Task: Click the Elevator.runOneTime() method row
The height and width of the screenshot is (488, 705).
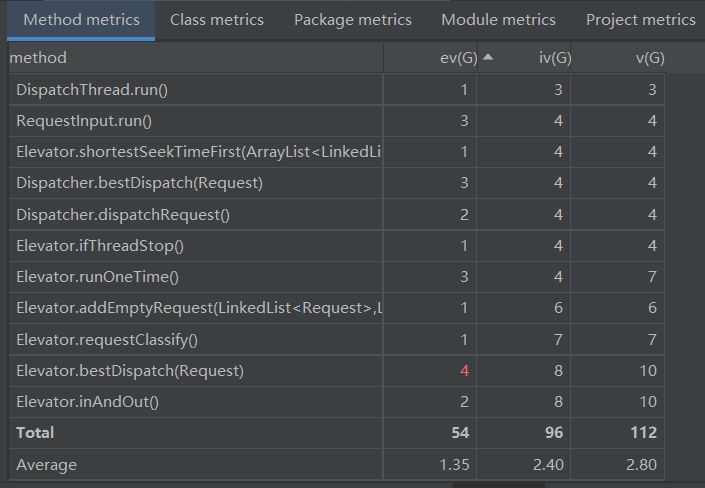Action: [x=104, y=277]
